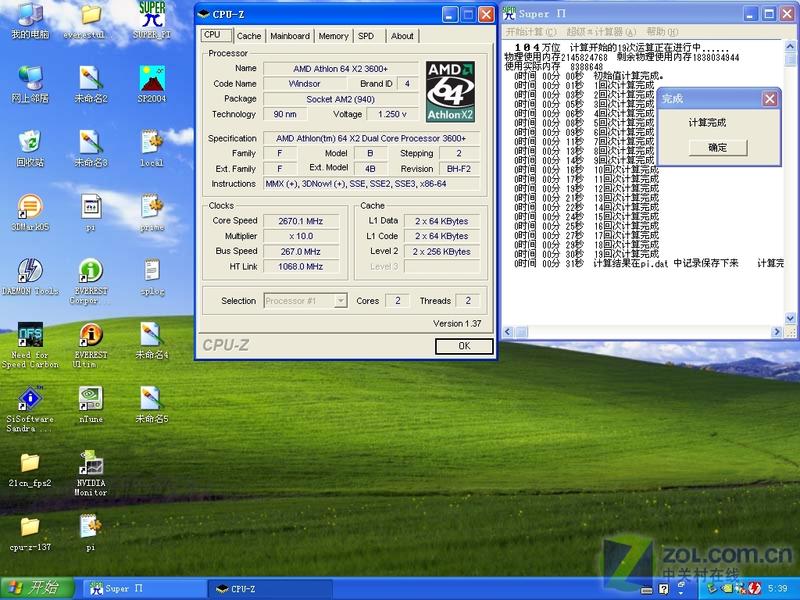Click the red shield tray icon
800x600 pixels.
tap(755, 588)
